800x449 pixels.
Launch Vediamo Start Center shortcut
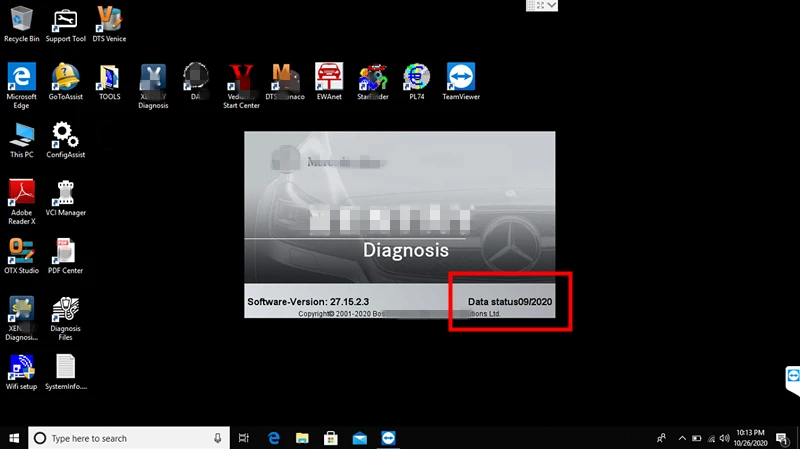[241, 85]
